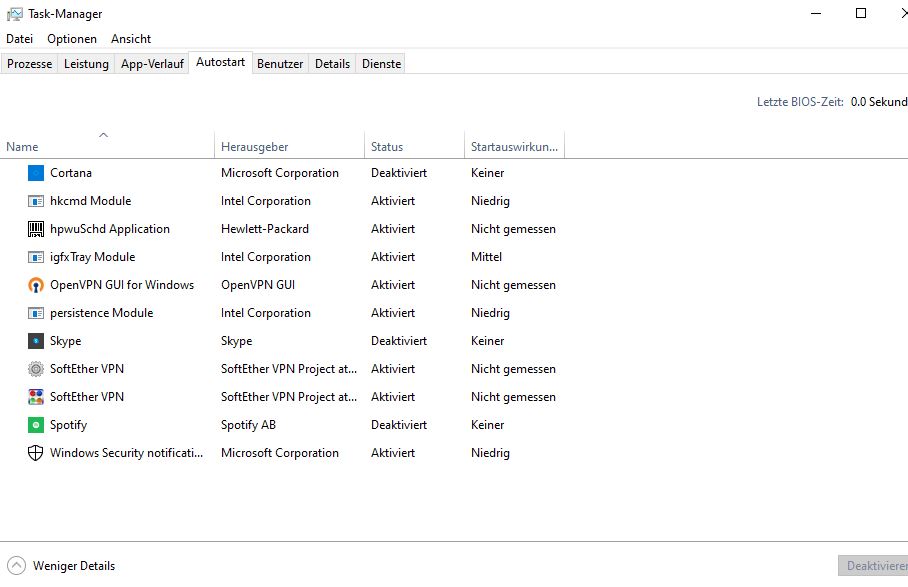Switch to the Details tab

(332, 64)
